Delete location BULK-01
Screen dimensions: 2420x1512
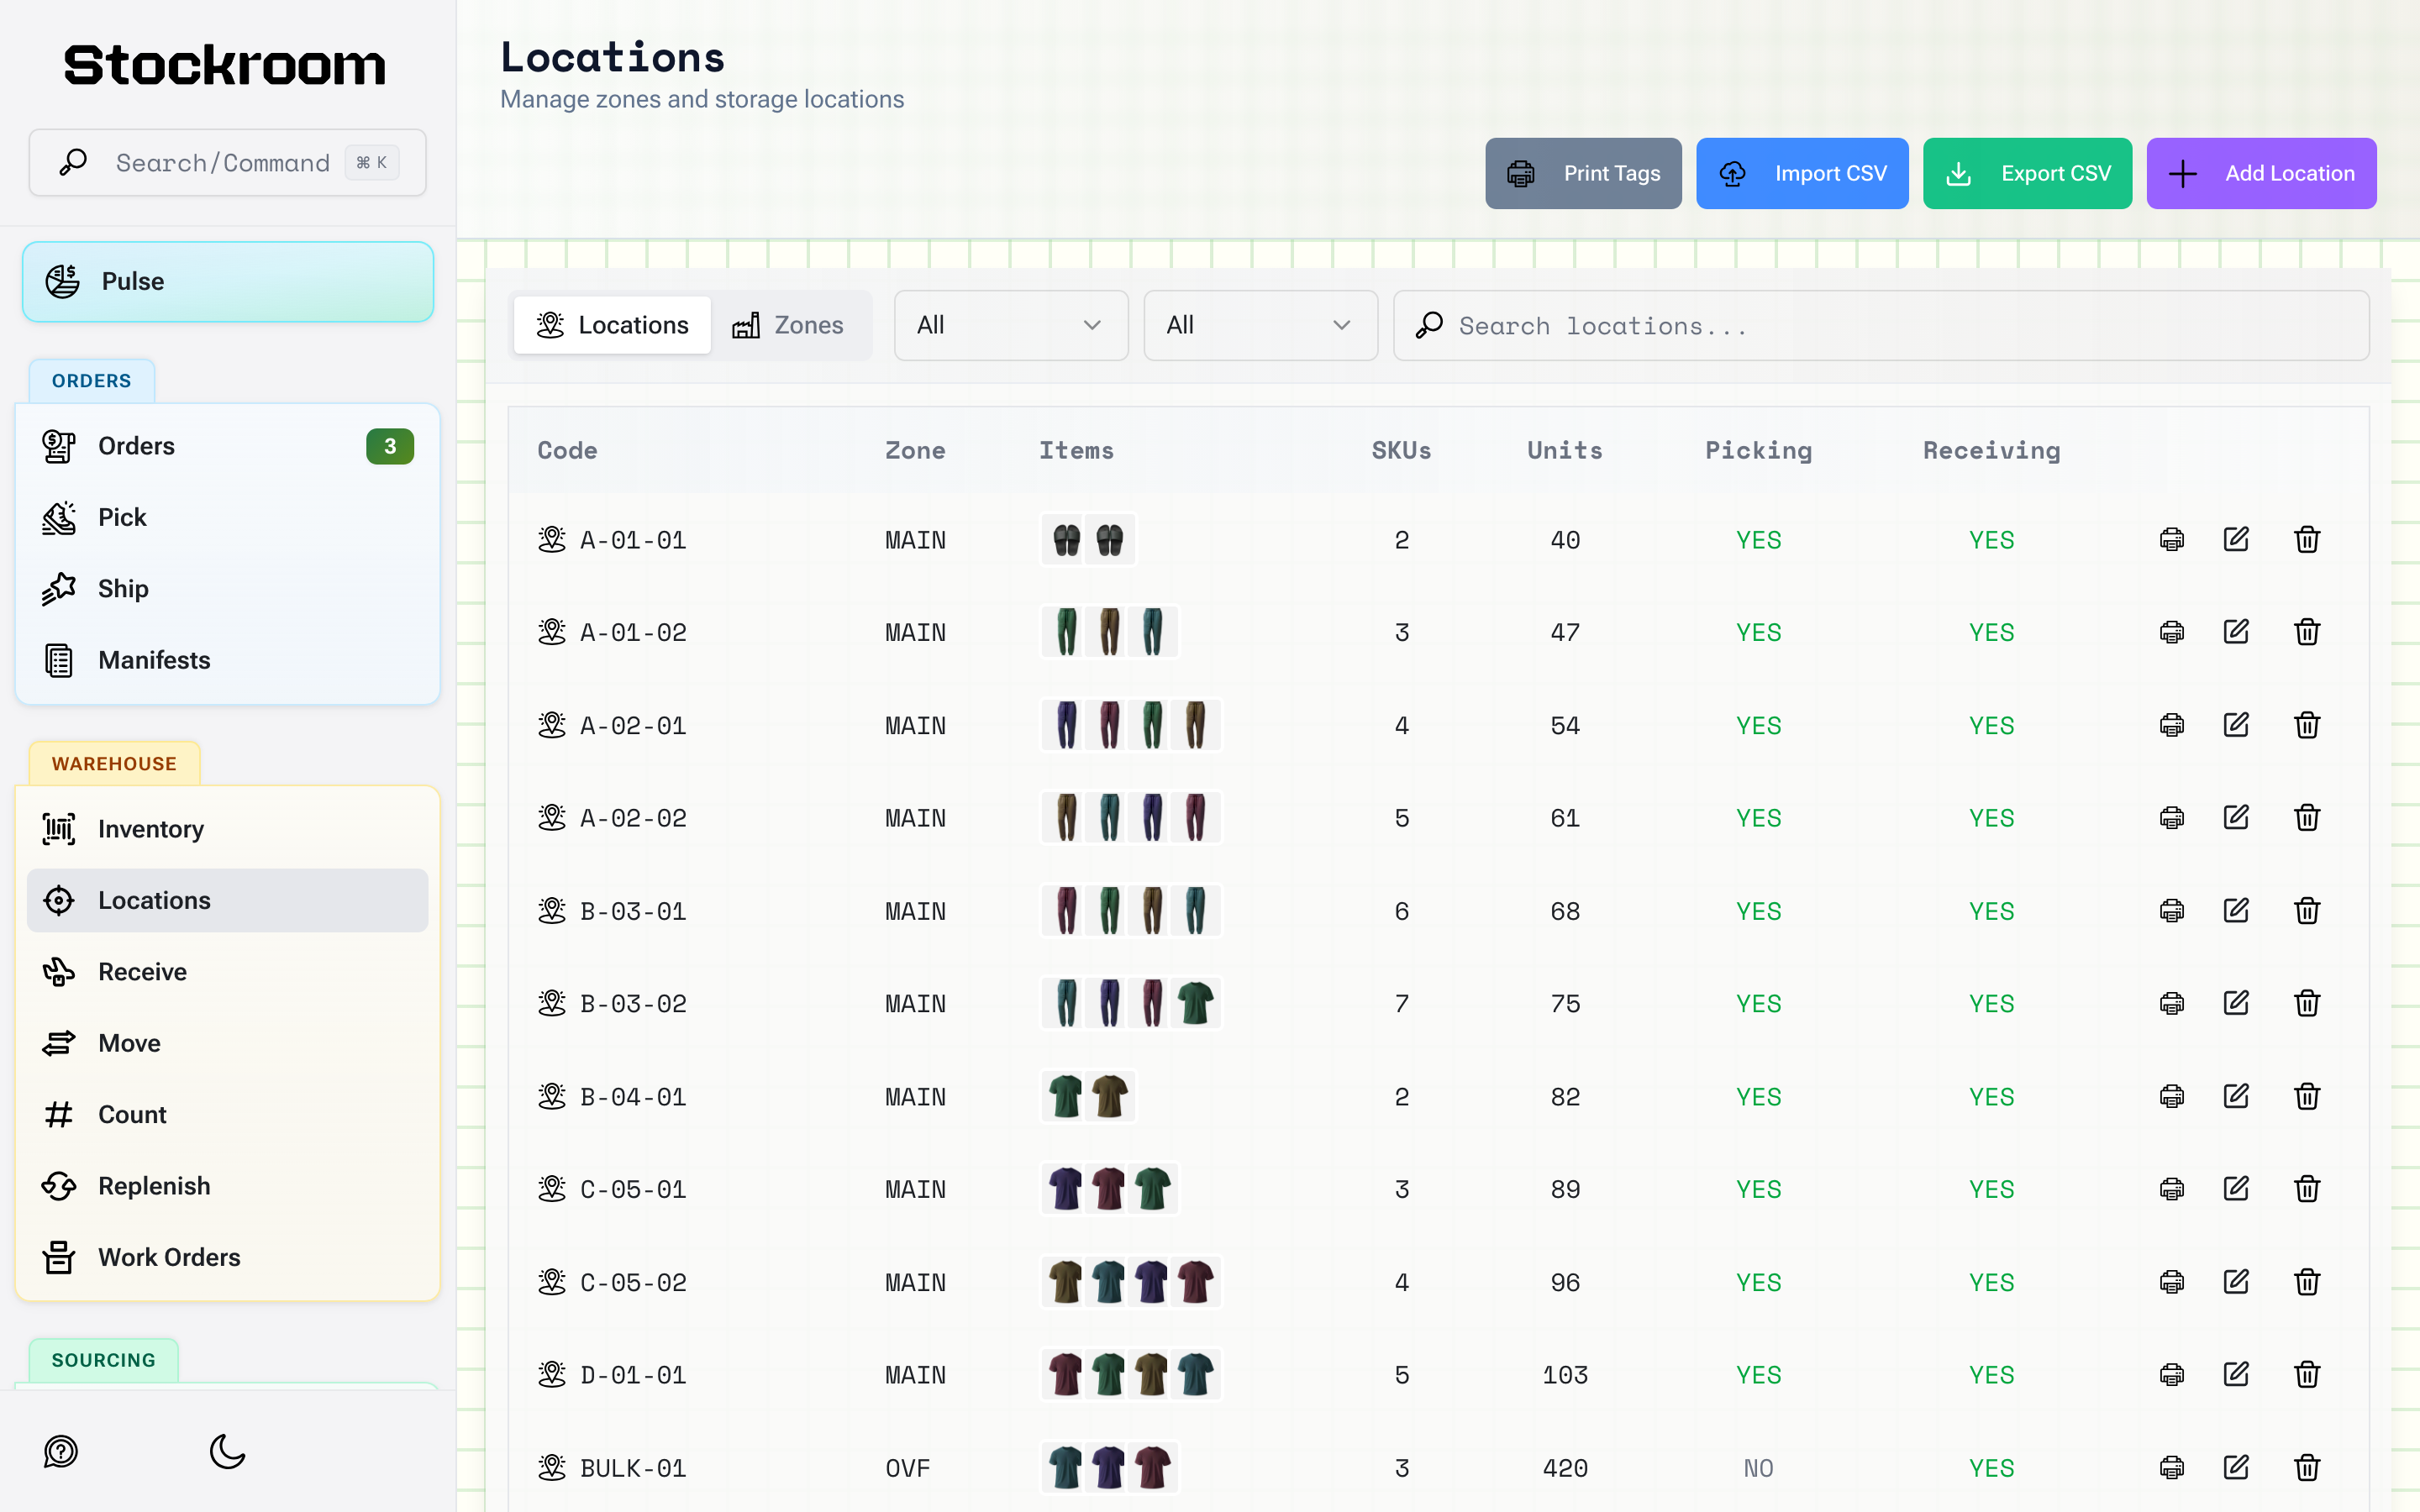click(2307, 1468)
